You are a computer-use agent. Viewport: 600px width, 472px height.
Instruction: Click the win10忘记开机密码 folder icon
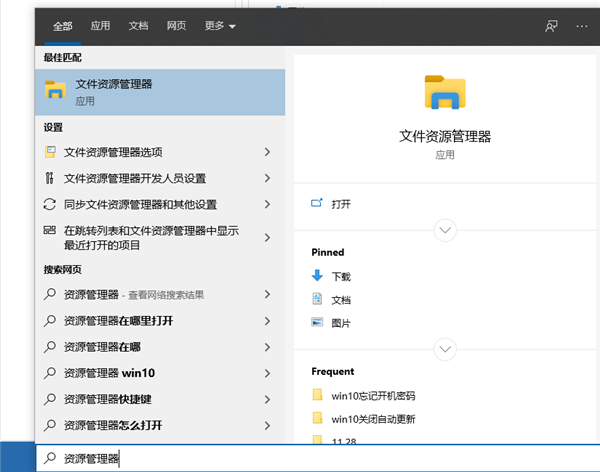pos(317,394)
